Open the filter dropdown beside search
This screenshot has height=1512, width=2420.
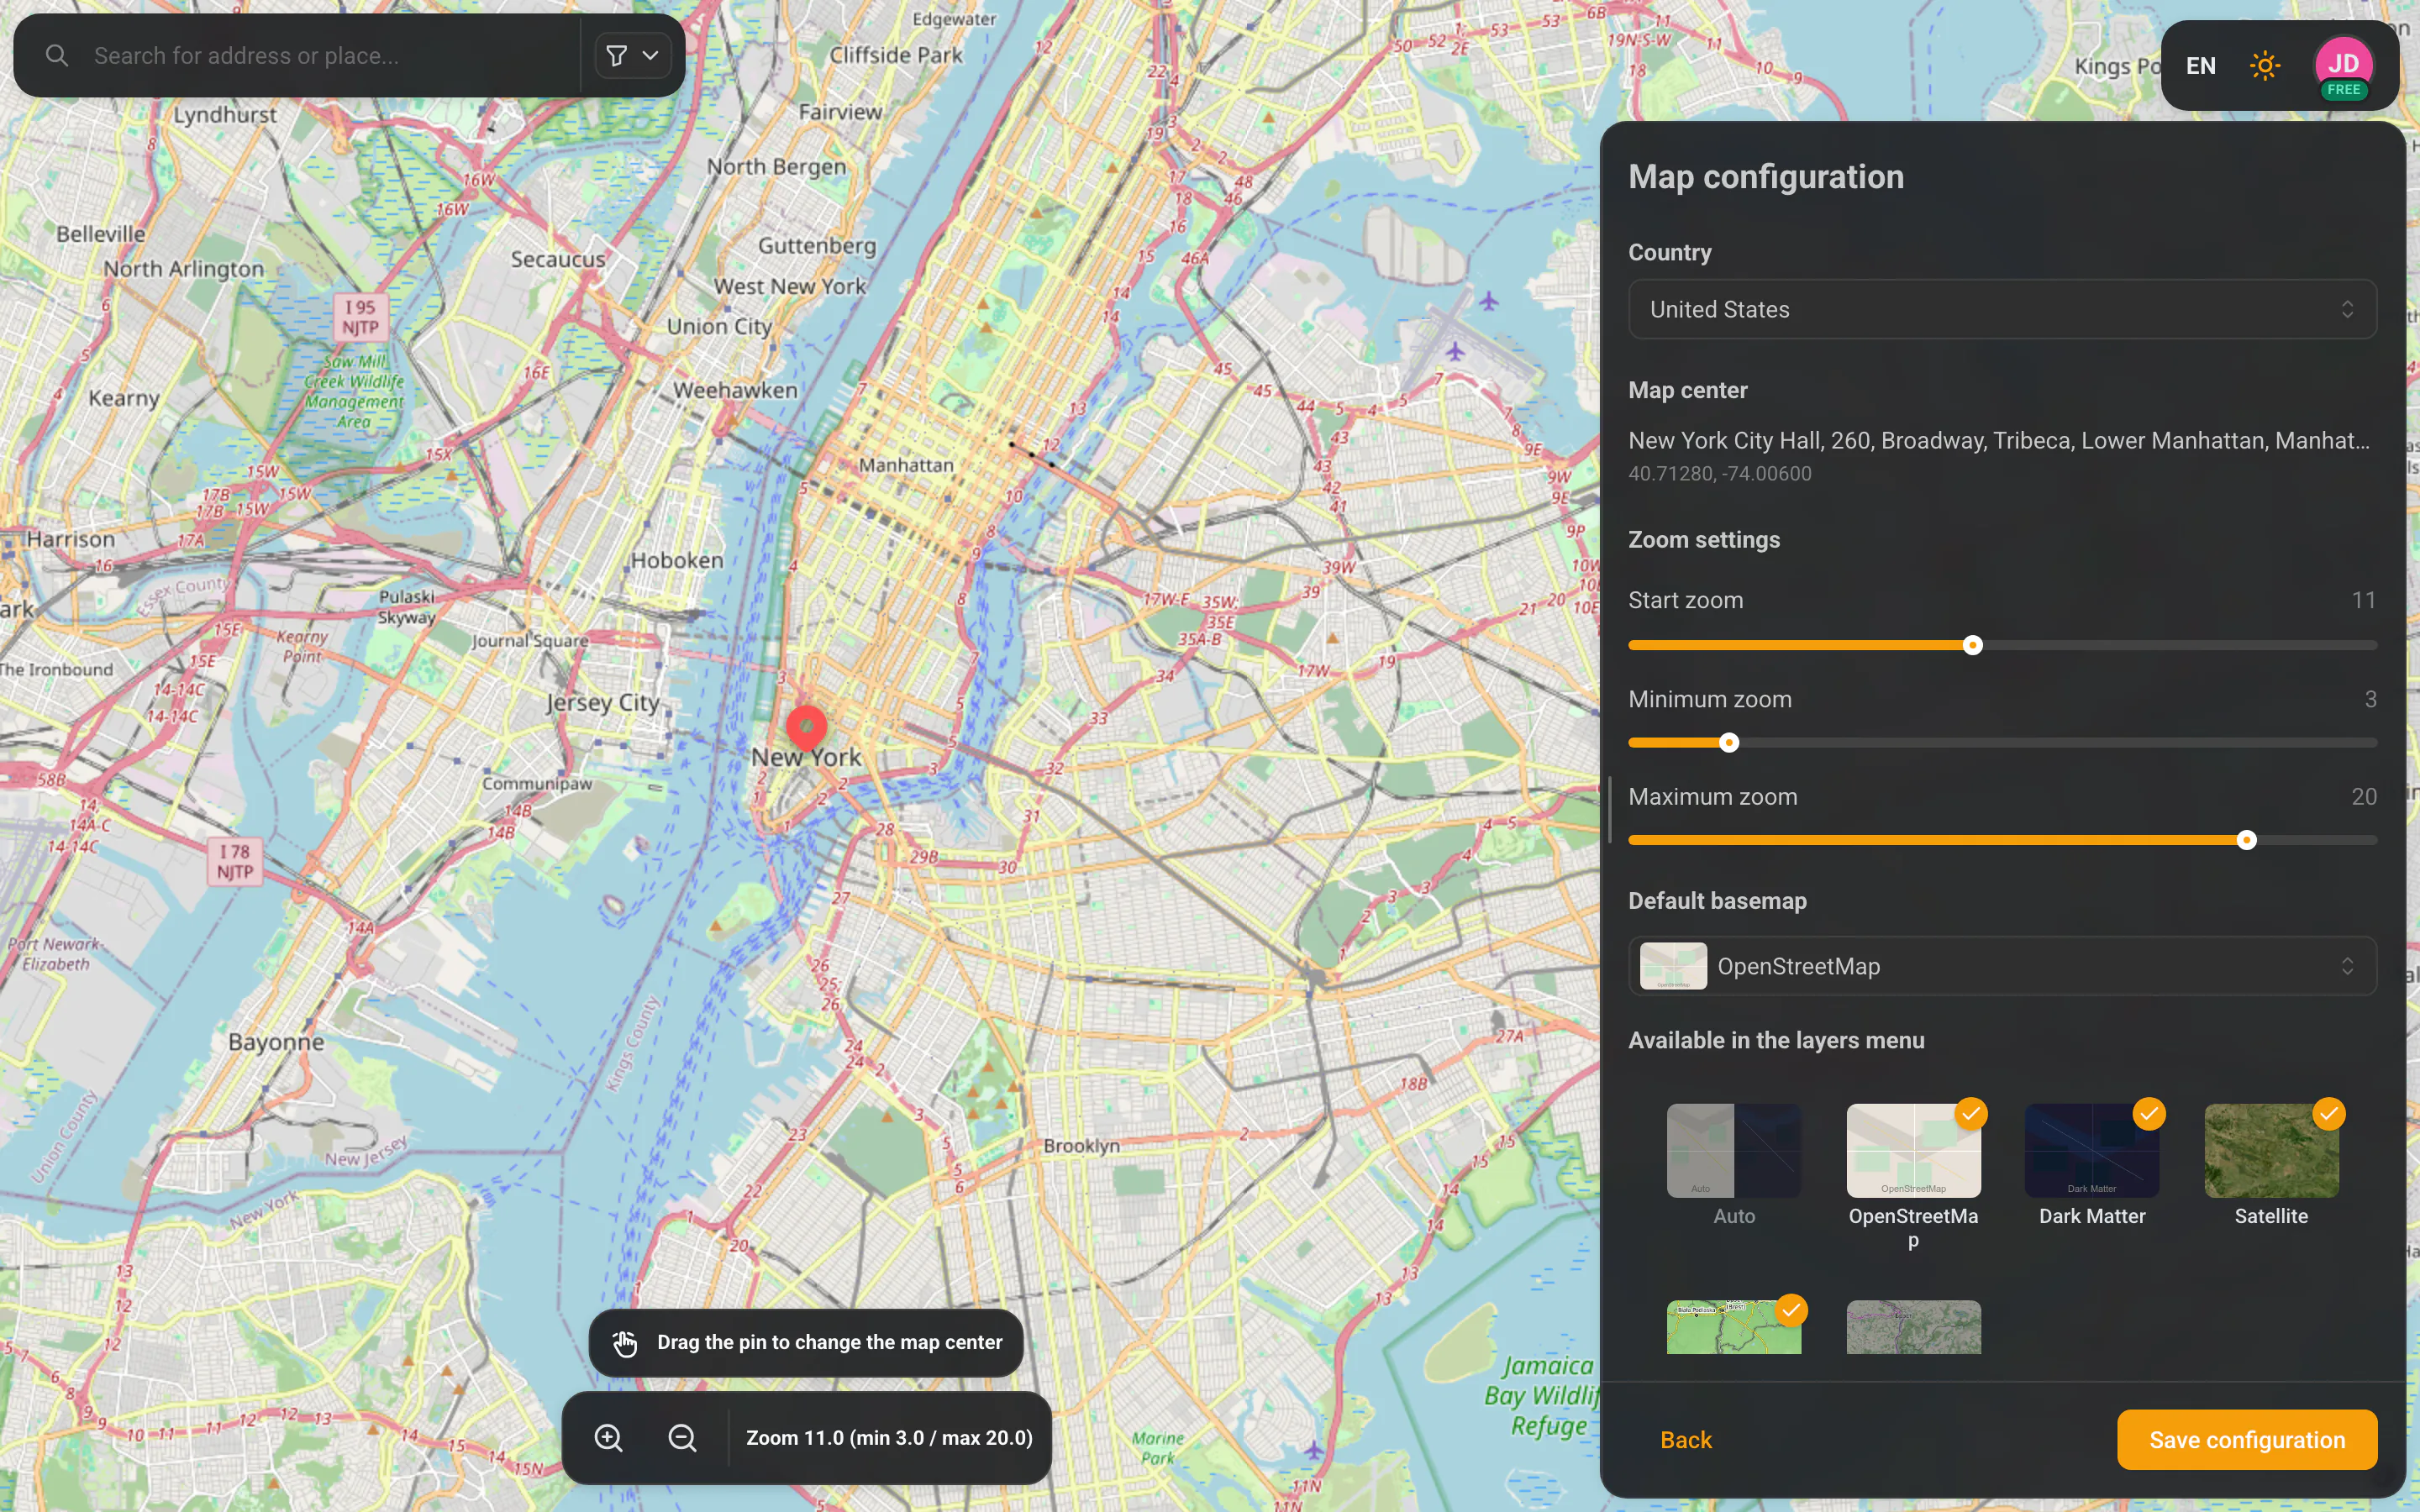tap(633, 56)
